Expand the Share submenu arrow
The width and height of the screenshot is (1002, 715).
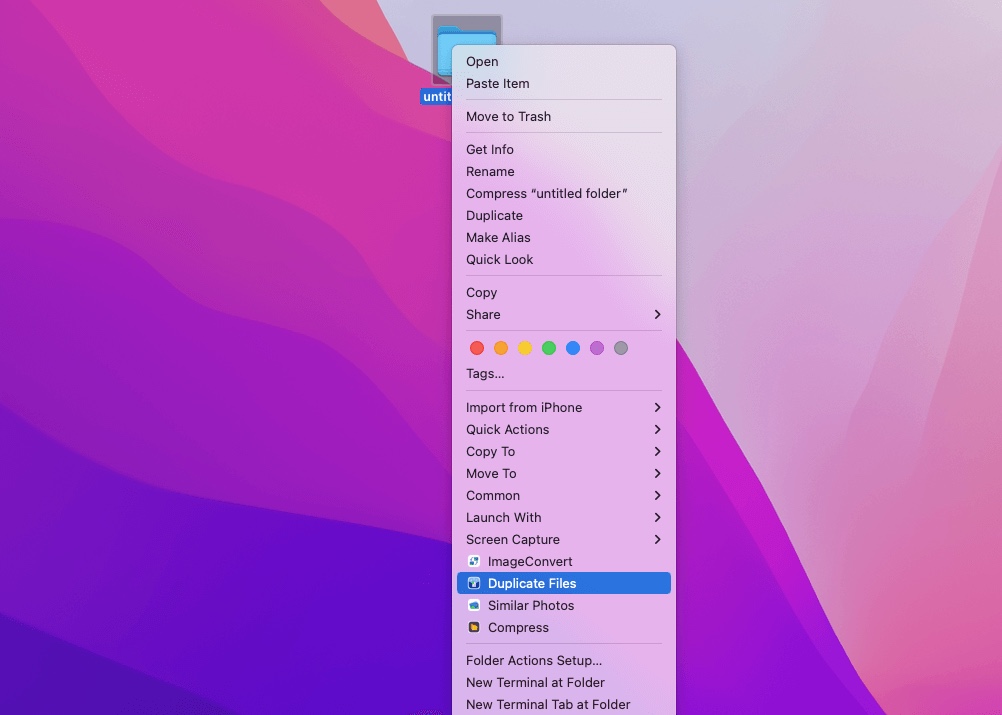[x=657, y=315]
